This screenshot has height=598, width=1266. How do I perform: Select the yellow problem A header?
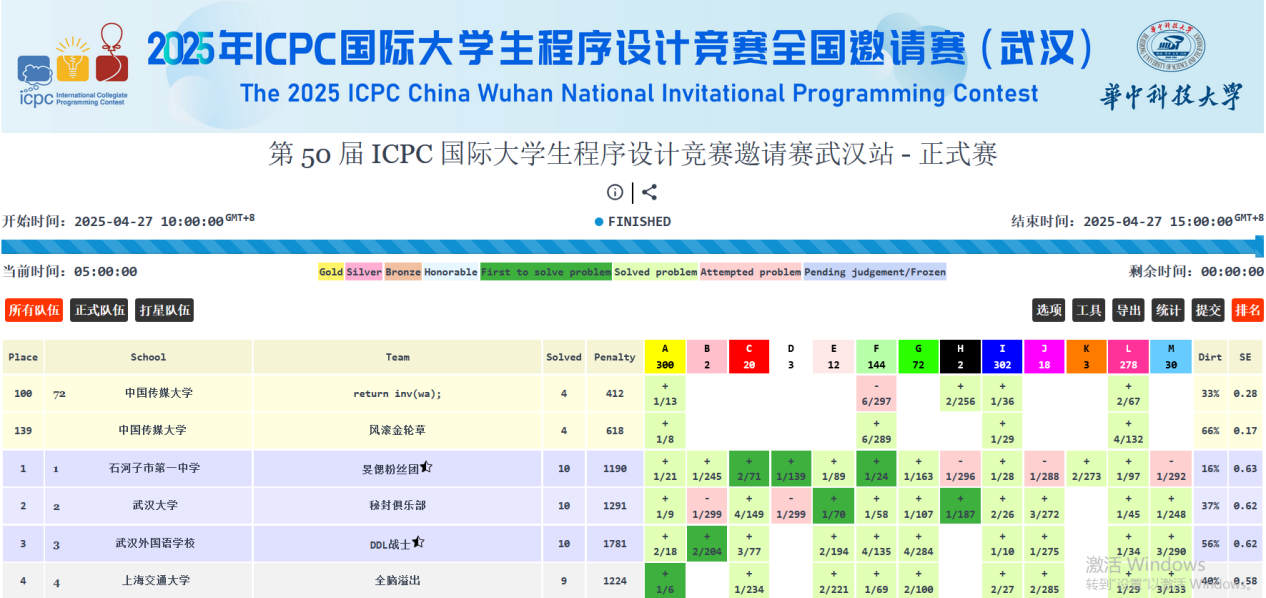[x=665, y=357]
